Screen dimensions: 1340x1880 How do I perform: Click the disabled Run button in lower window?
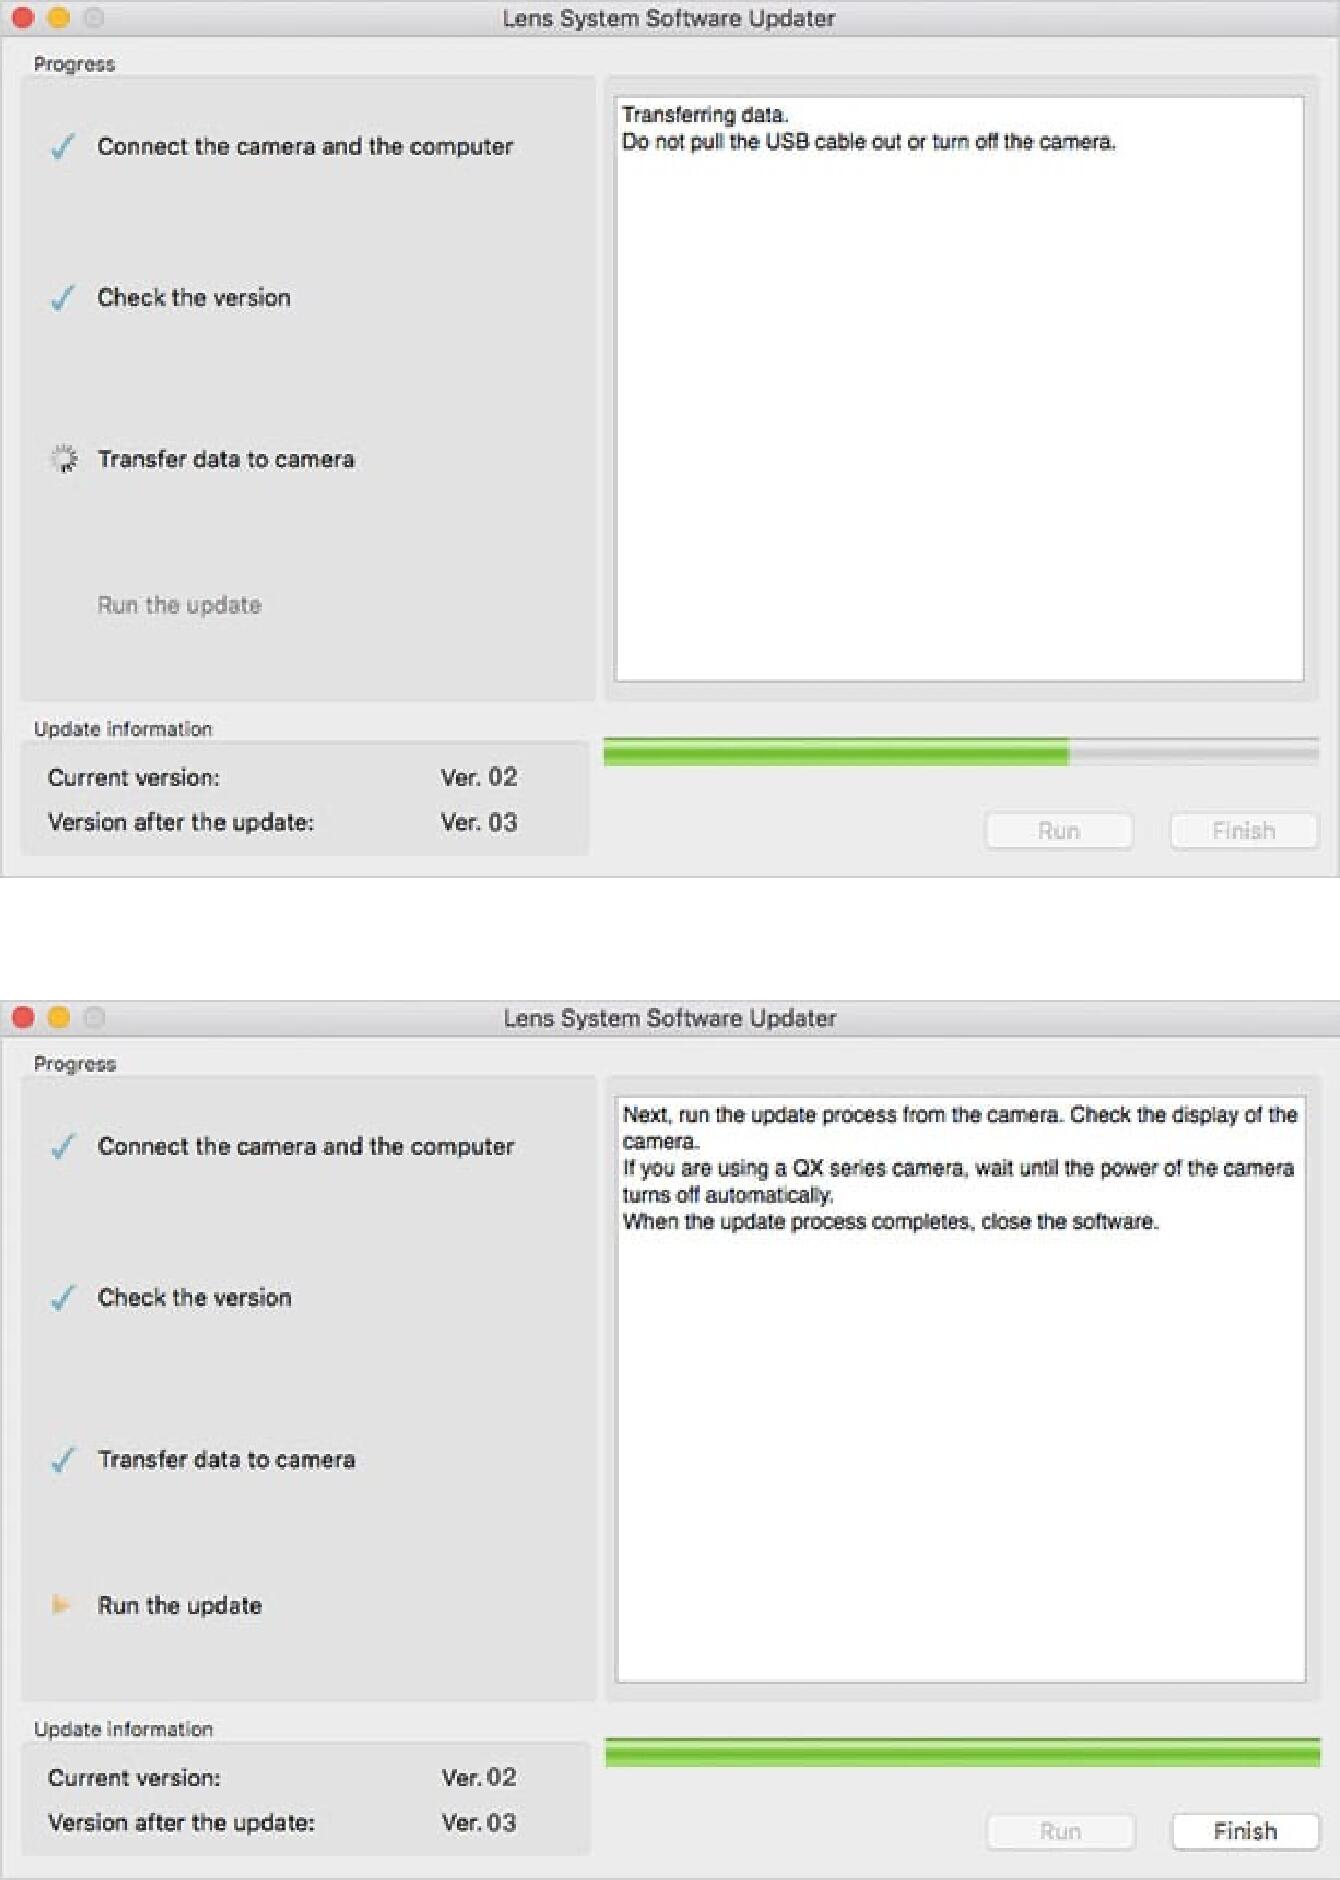pos(1061,1831)
